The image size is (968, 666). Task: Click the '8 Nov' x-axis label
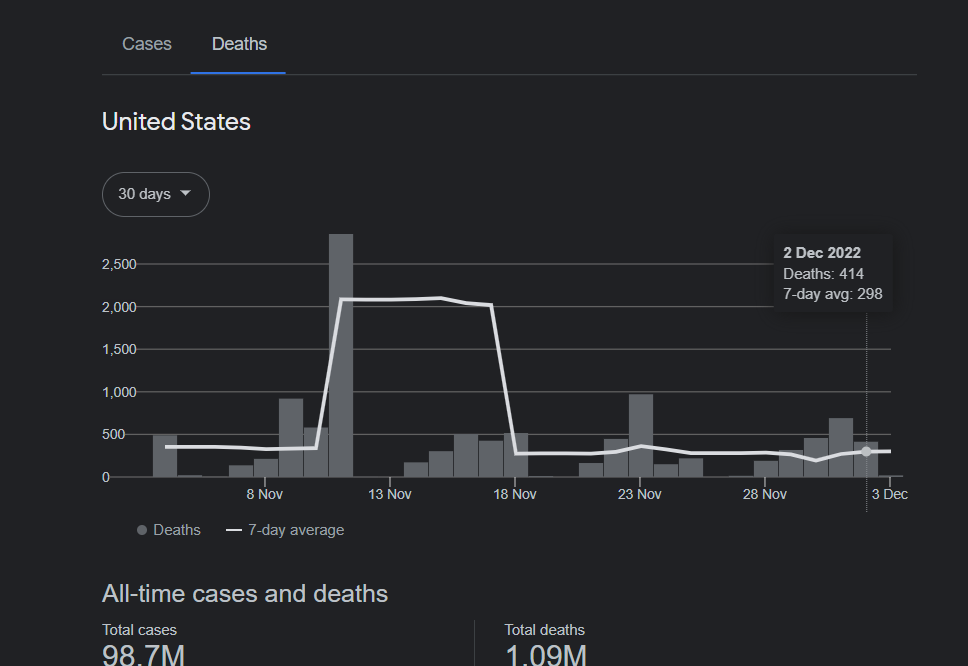click(x=265, y=494)
